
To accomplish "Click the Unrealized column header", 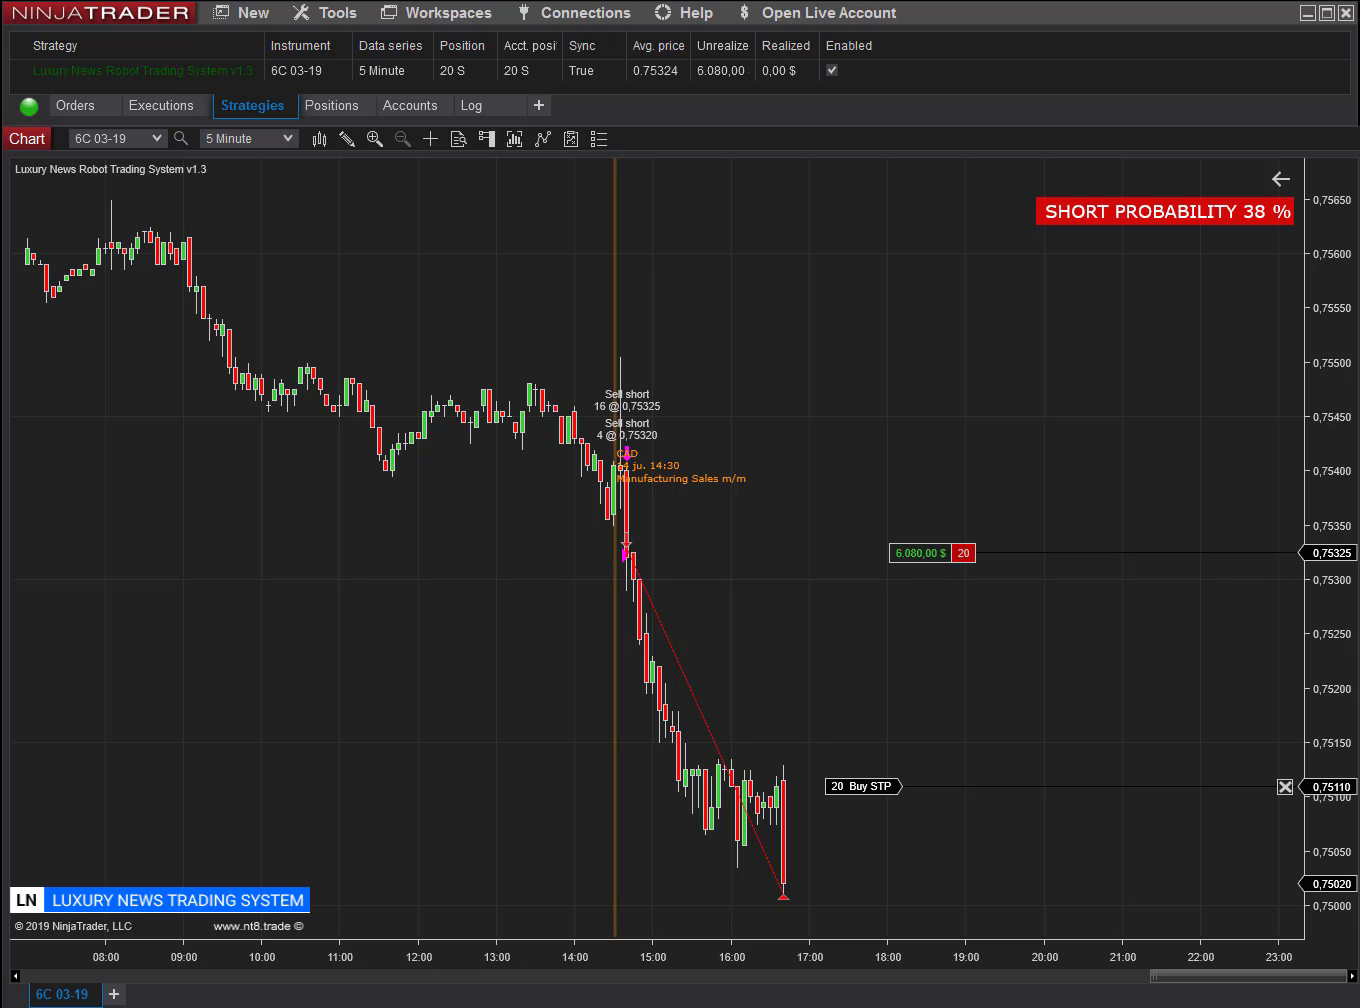I will click(x=723, y=46).
